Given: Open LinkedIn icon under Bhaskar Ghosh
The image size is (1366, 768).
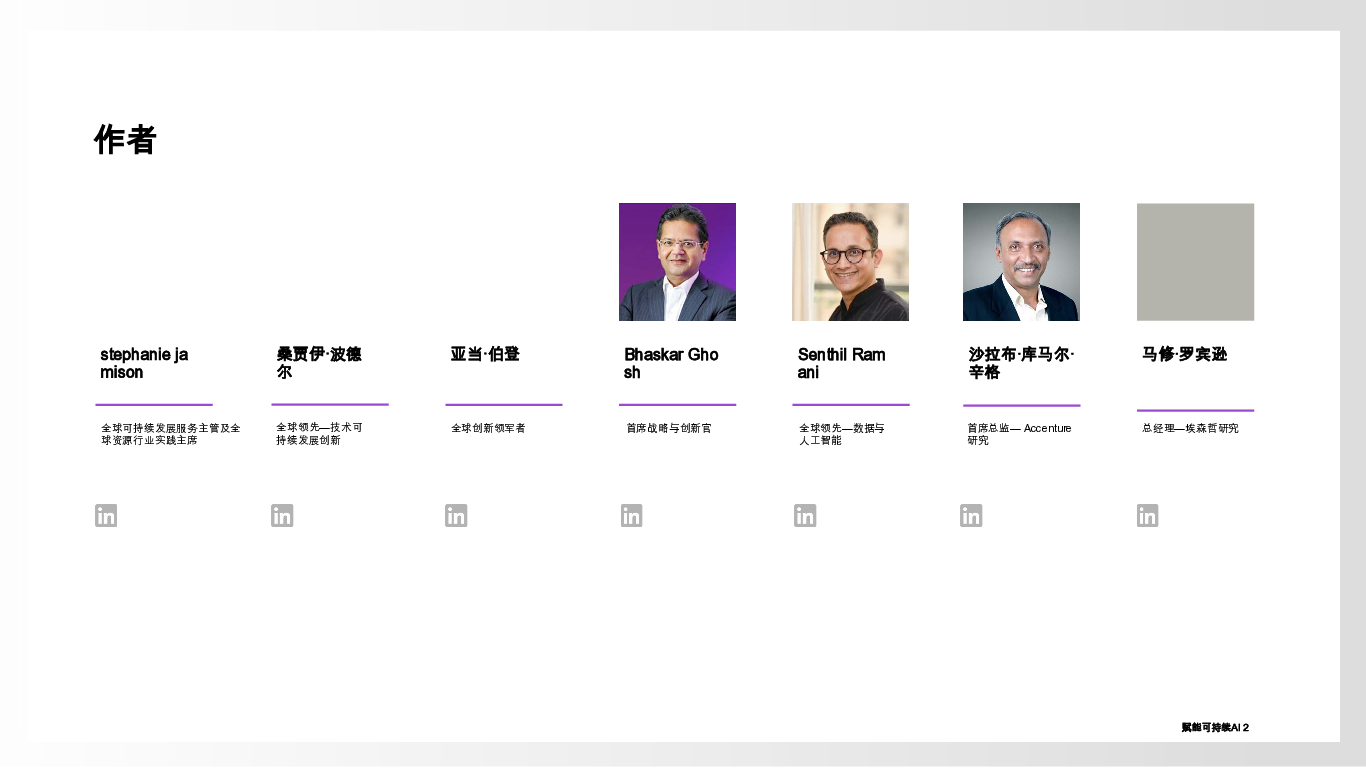Looking at the screenshot, I should pos(631,516).
